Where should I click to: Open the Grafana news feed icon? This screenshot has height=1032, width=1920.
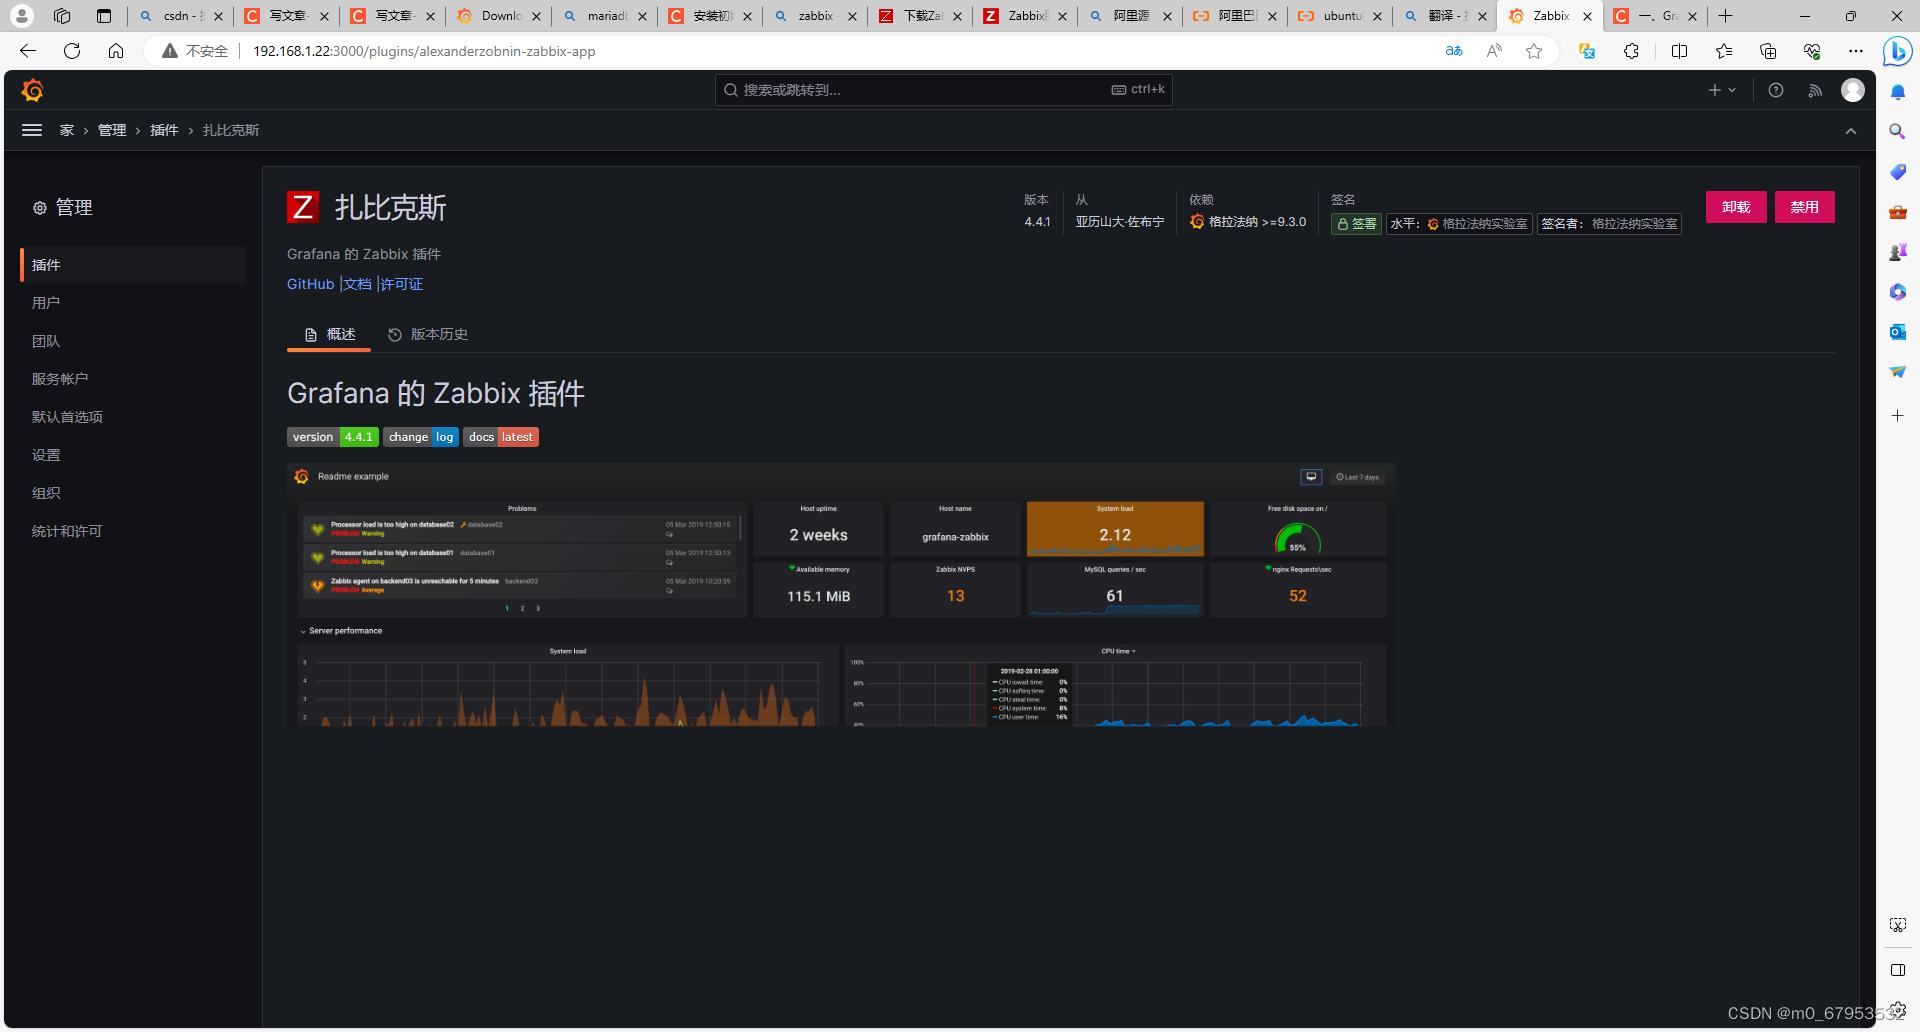tap(1815, 90)
